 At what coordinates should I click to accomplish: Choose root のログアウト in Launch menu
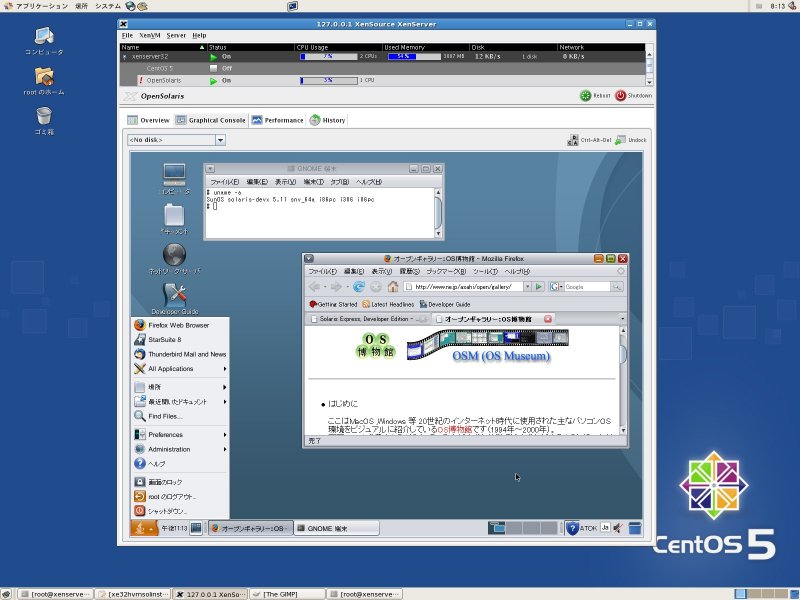(180, 496)
